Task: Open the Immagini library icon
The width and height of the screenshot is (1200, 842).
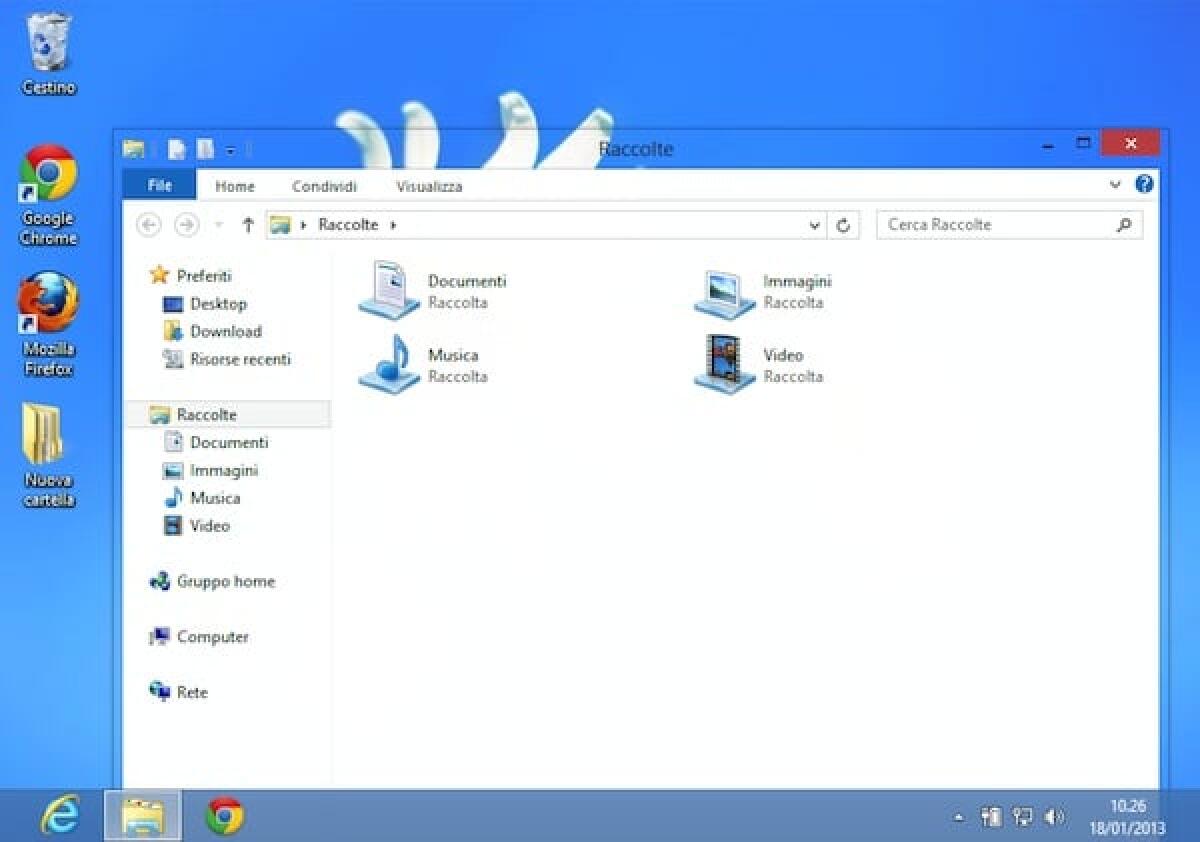Action: pyautogui.click(x=722, y=290)
